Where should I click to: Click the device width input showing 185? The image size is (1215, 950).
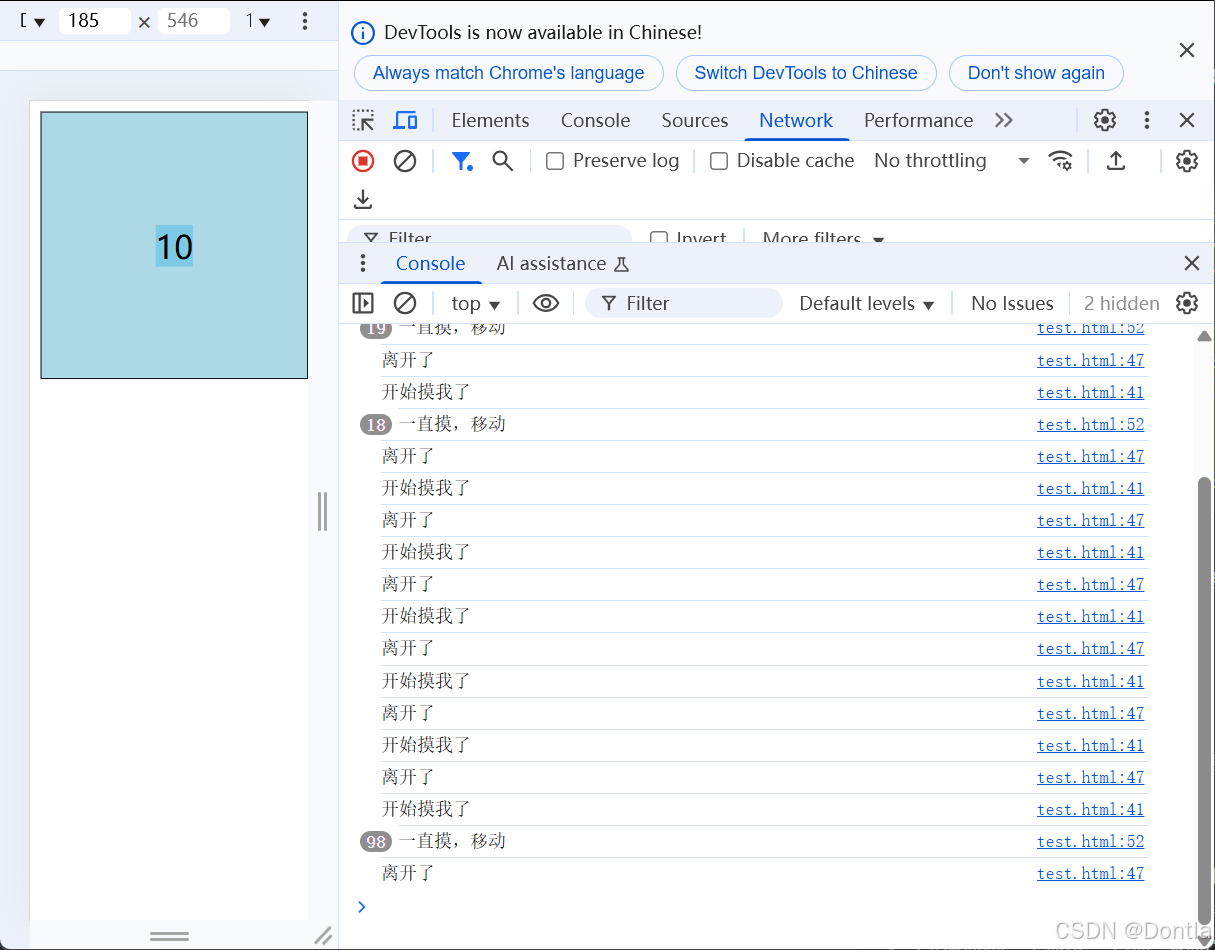click(94, 20)
